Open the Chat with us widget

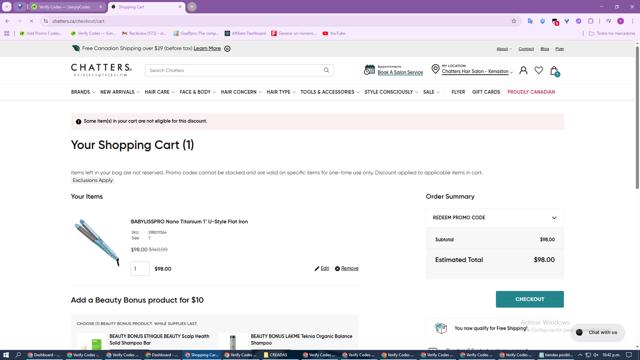[x=598, y=332]
